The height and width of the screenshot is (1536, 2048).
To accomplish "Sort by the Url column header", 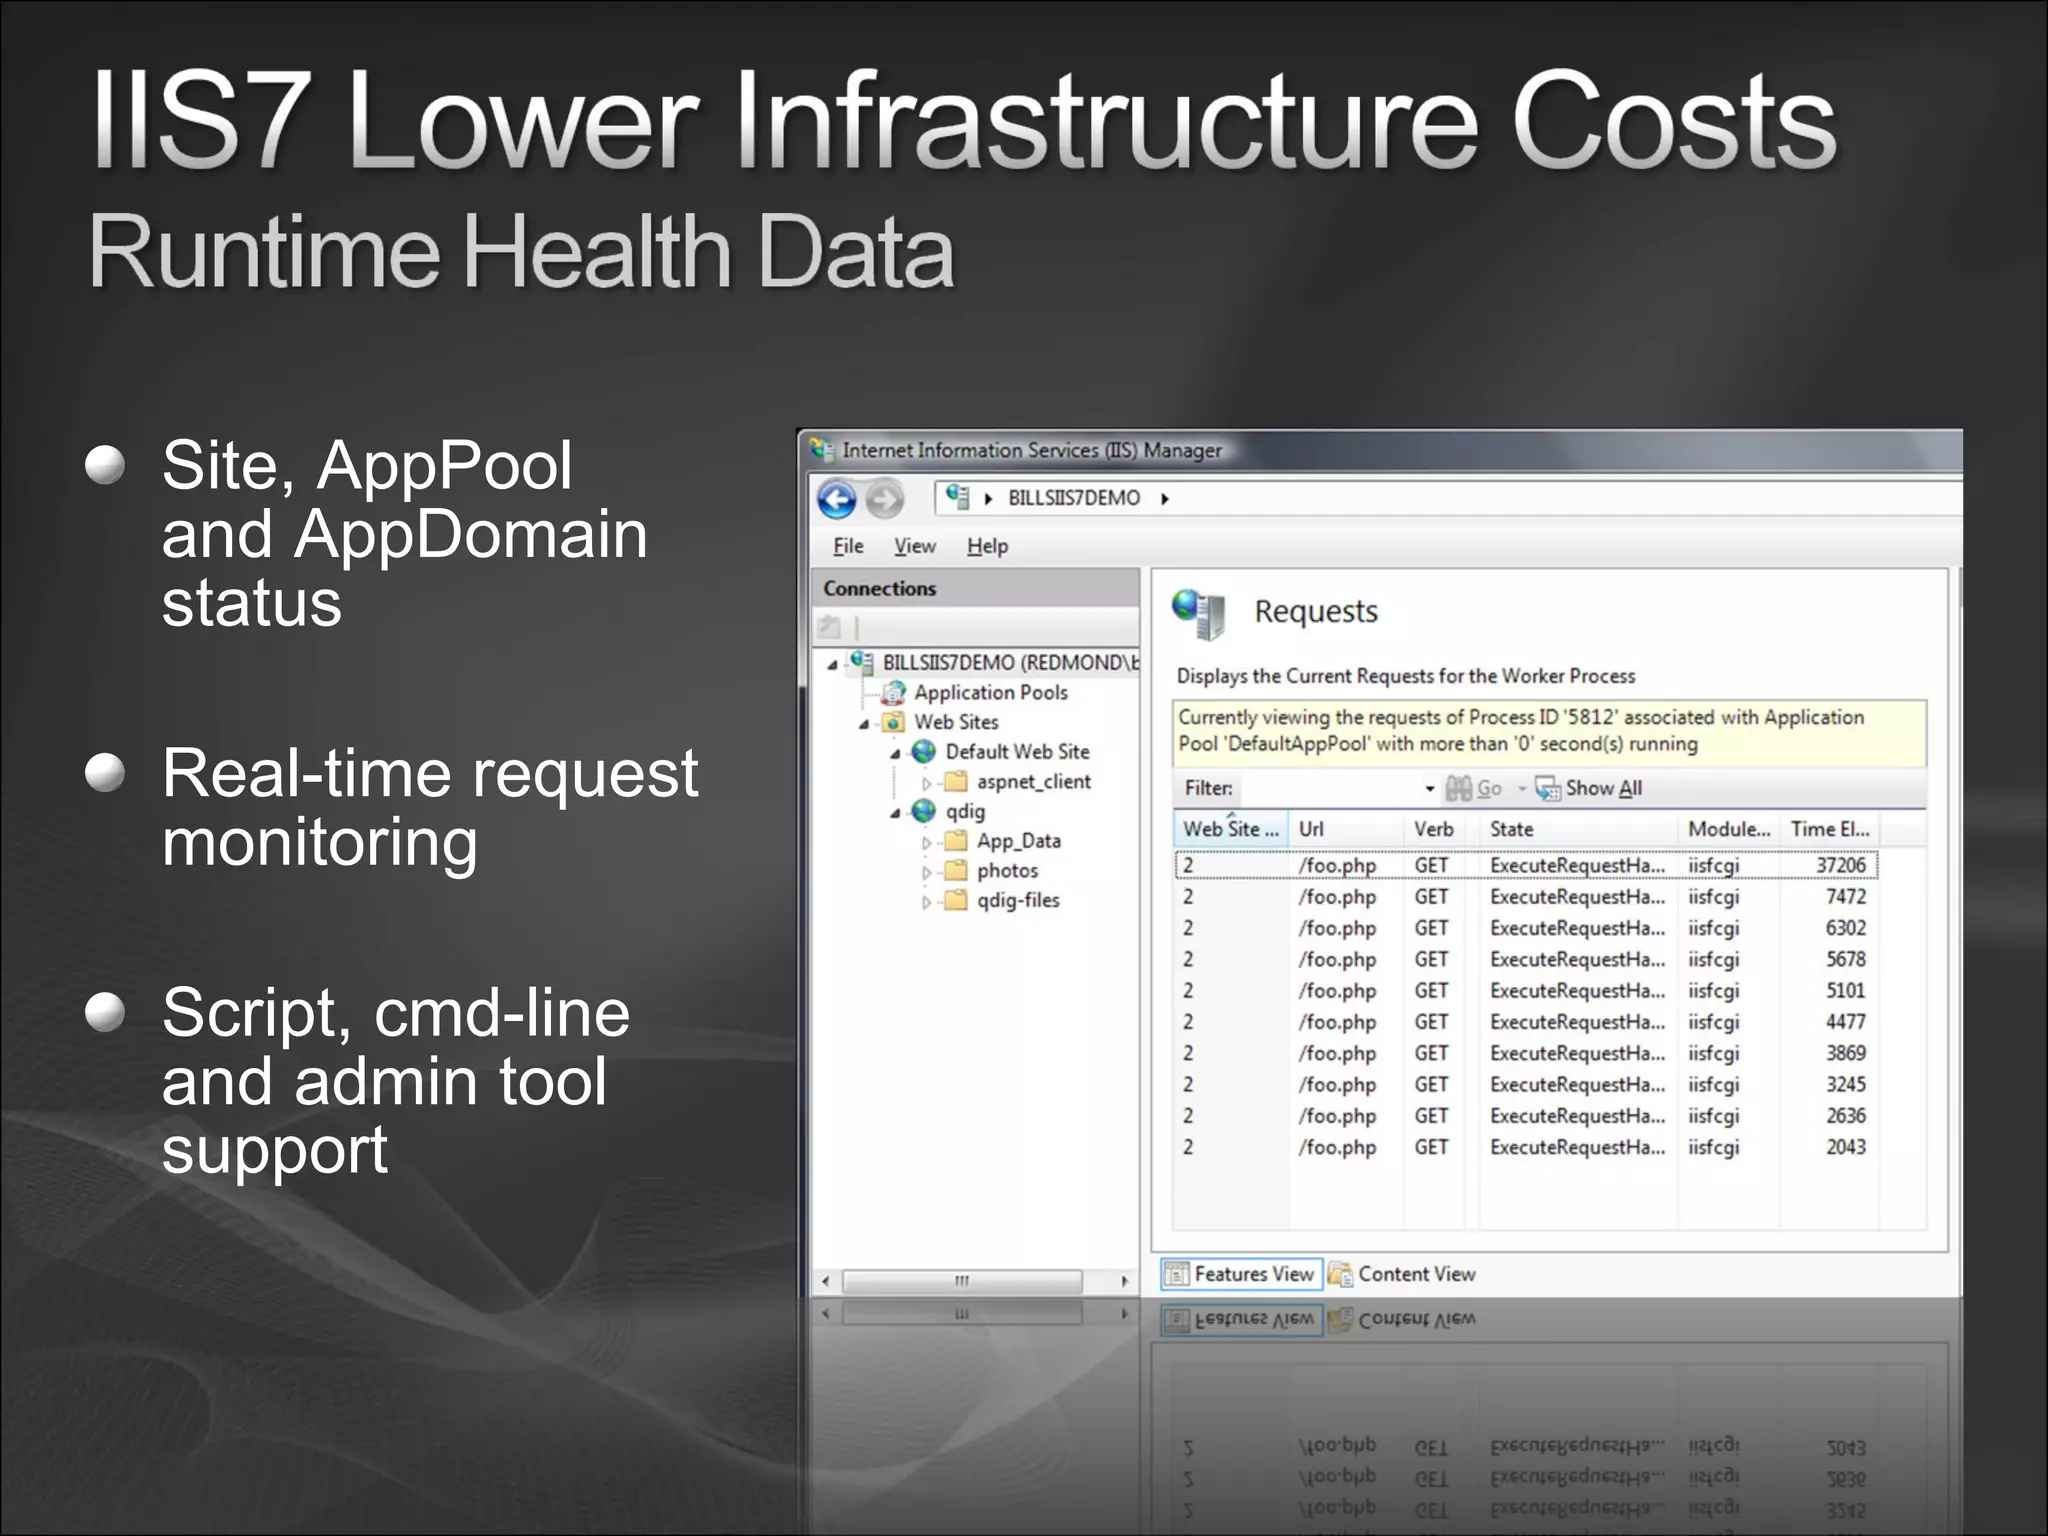I will [x=1345, y=829].
